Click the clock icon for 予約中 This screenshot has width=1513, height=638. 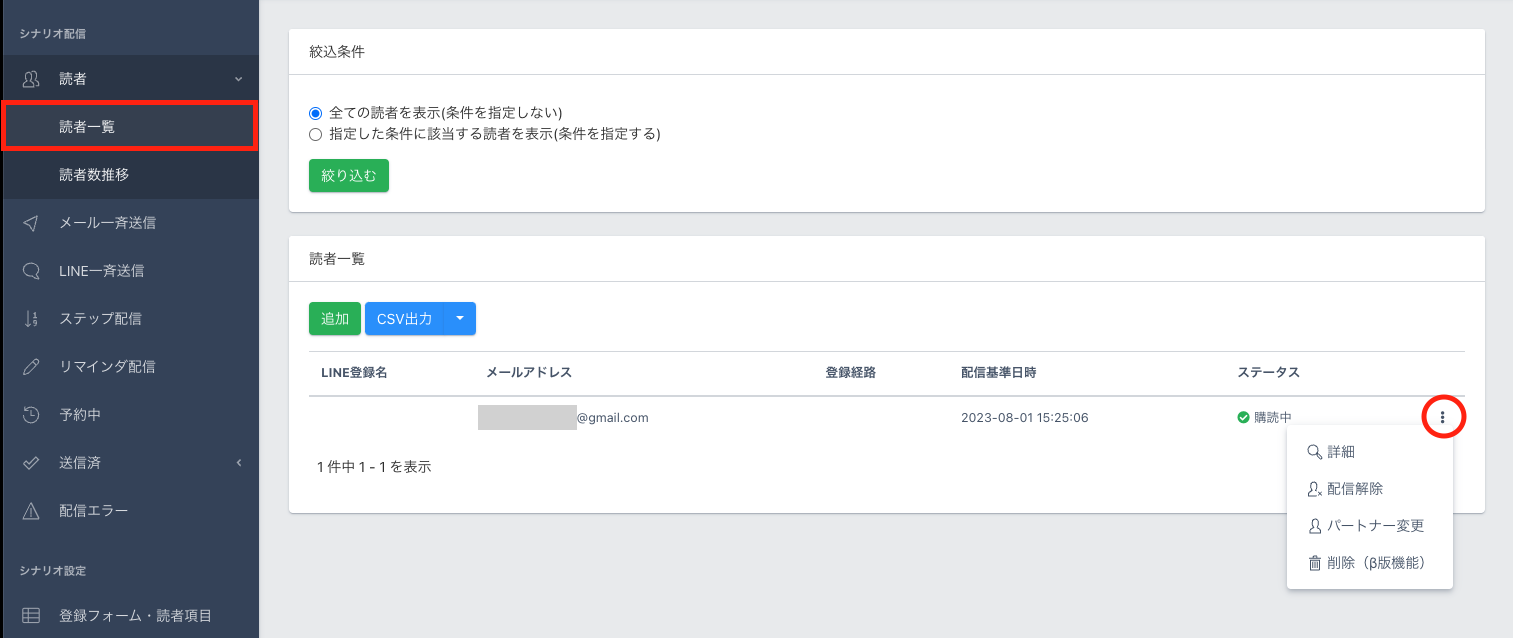click(x=31, y=415)
